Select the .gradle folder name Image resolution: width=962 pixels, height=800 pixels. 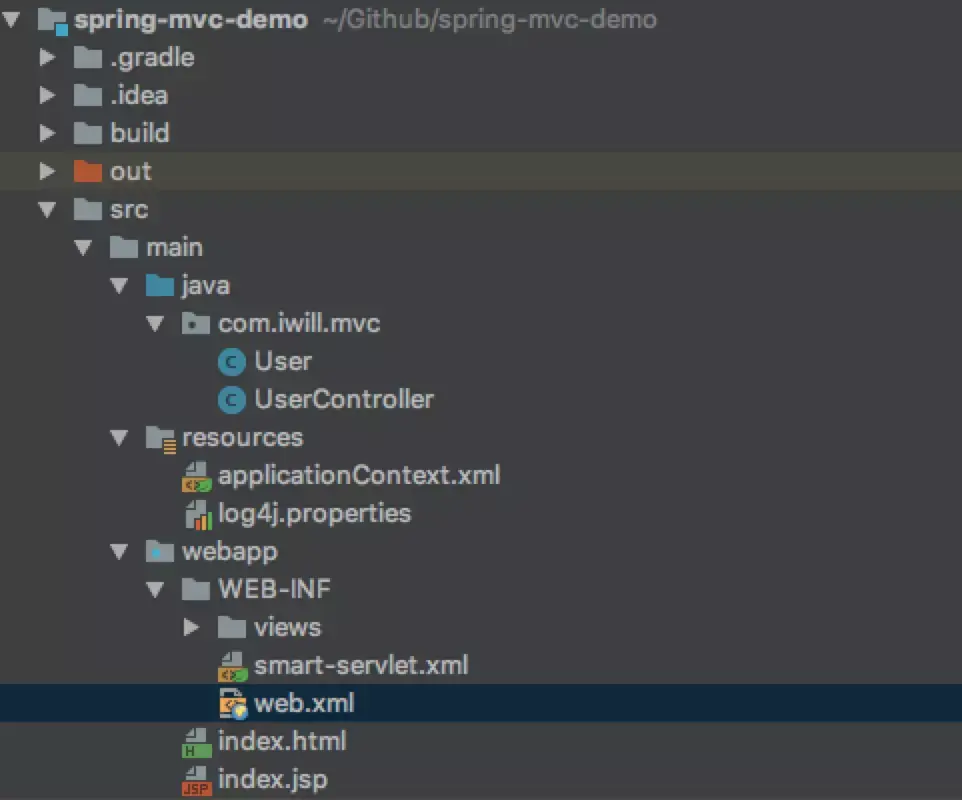pos(152,58)
